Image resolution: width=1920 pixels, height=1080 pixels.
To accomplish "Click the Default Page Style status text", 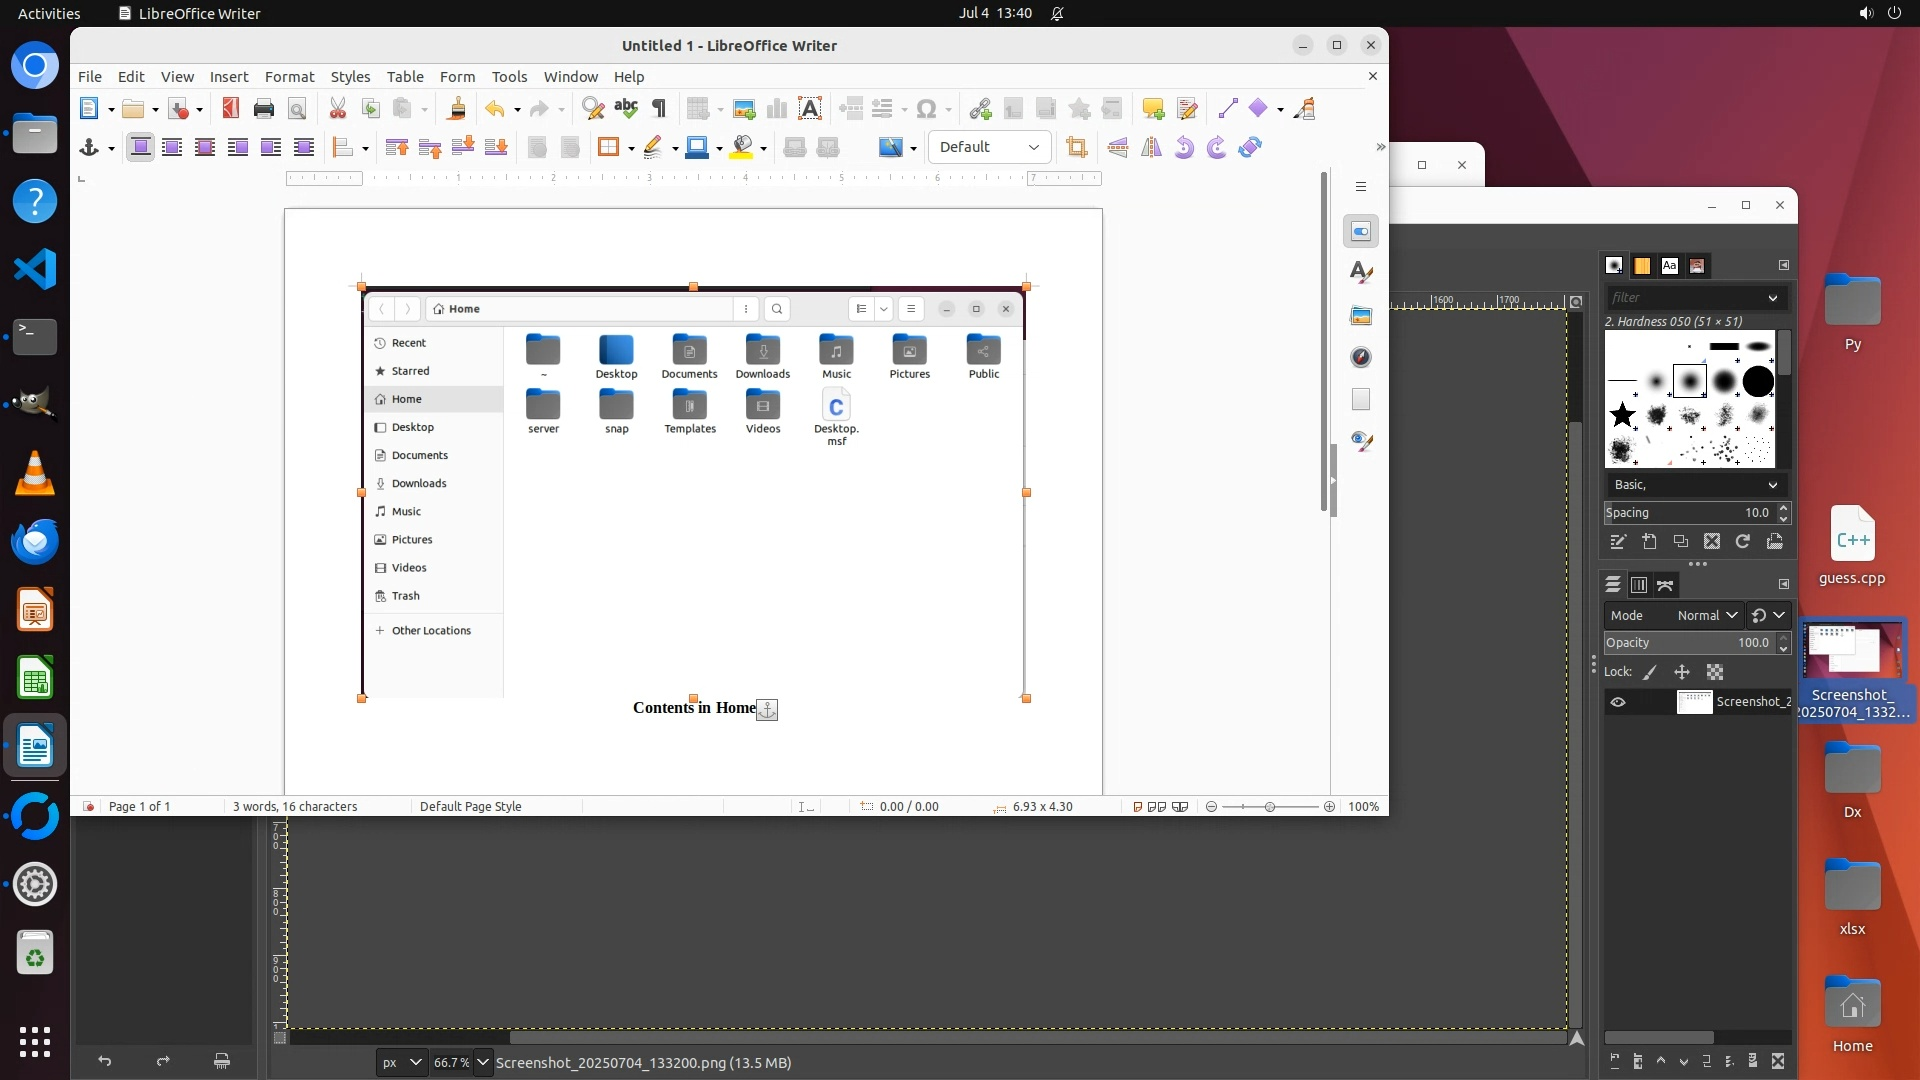I will (x=470, y=806).
